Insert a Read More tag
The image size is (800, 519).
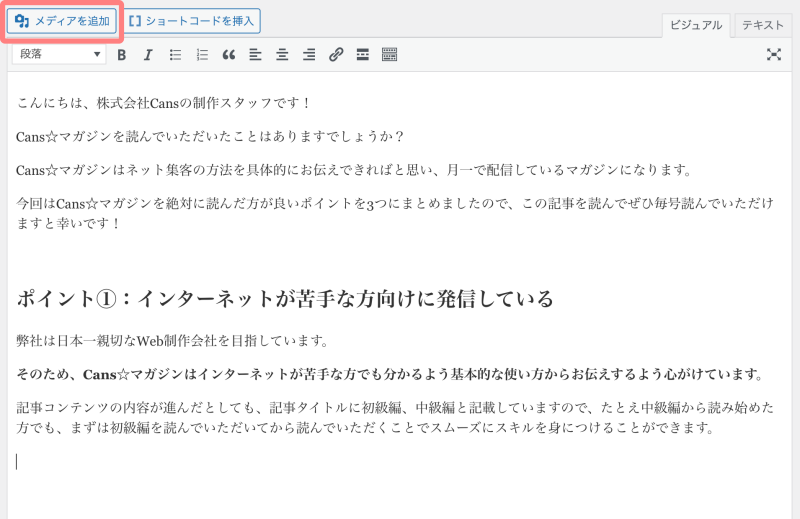363,55
